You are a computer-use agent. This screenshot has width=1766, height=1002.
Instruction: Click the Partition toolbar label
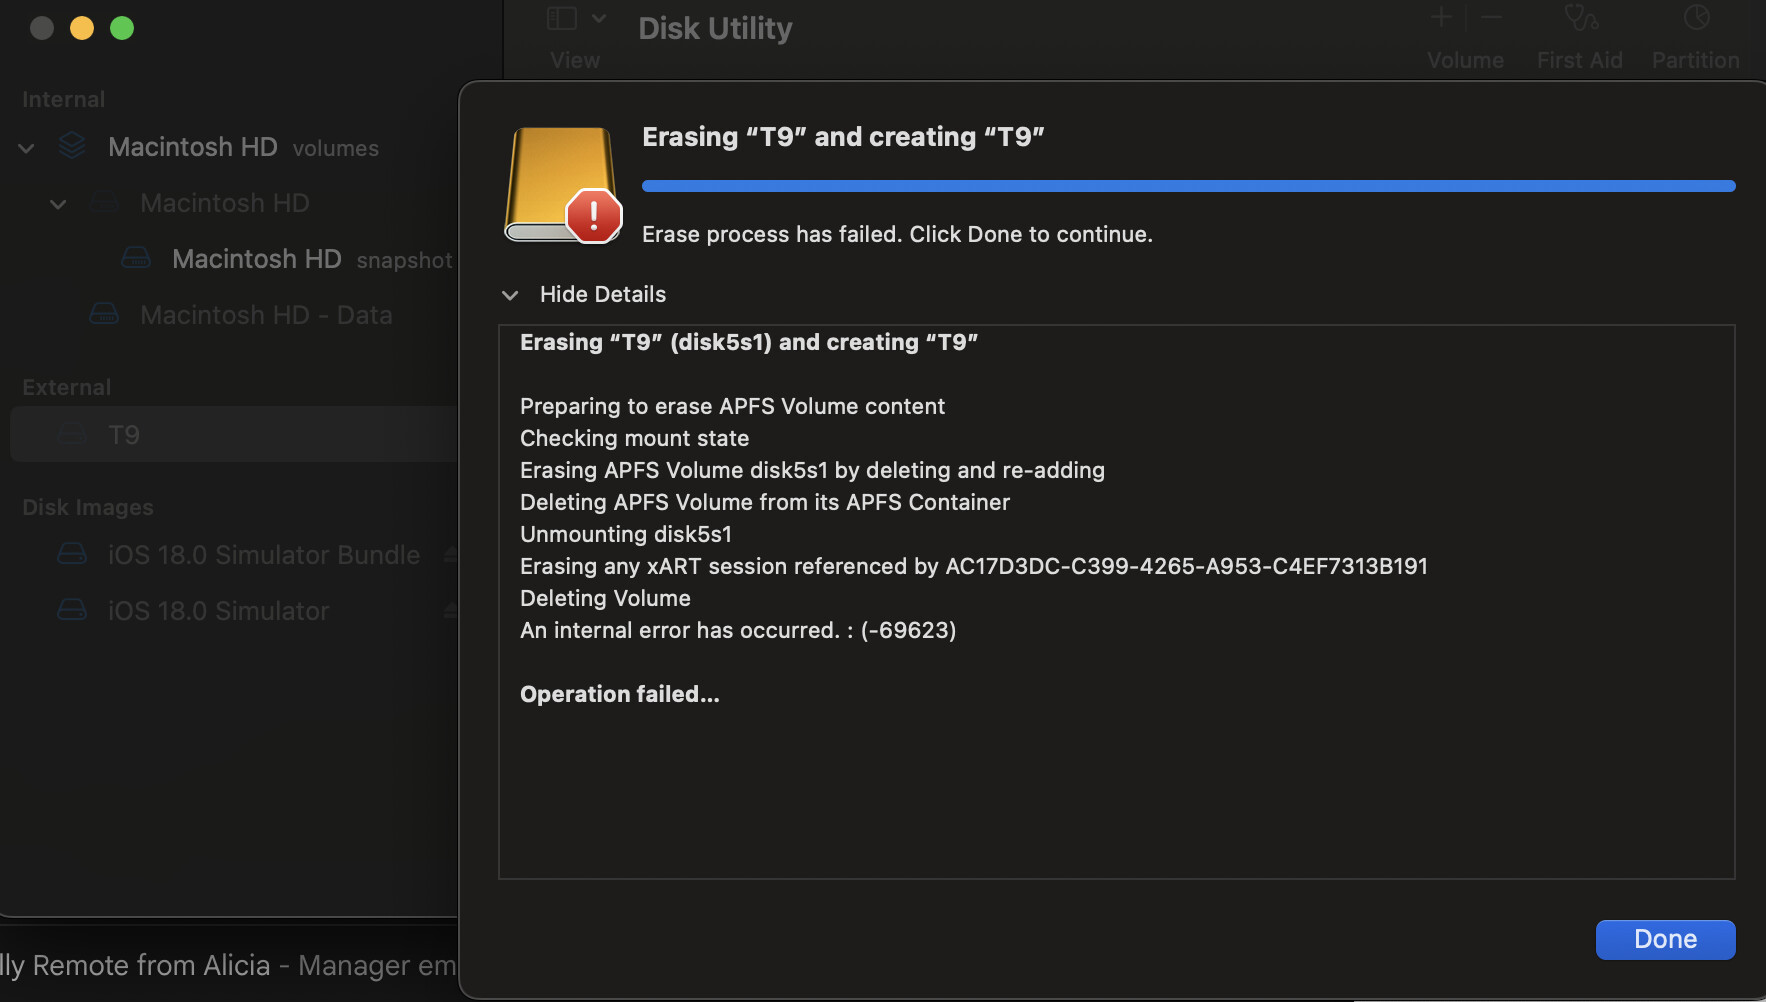[x=1696, y=60]
